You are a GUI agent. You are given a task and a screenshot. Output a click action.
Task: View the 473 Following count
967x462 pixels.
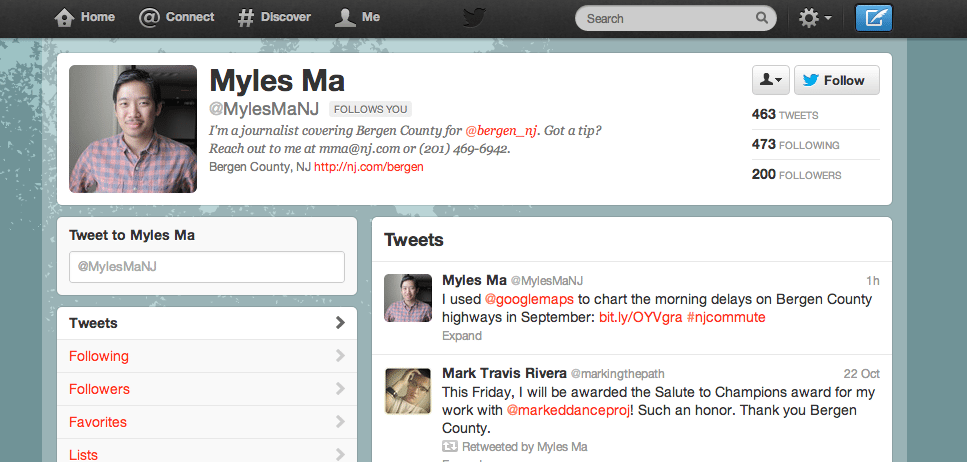pos(796,144)
